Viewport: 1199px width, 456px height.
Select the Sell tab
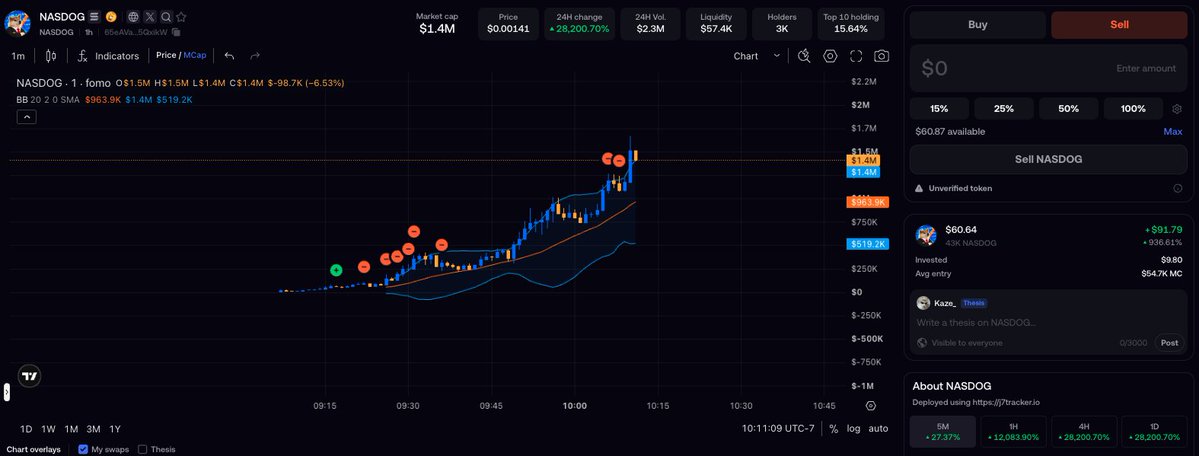1119,24
